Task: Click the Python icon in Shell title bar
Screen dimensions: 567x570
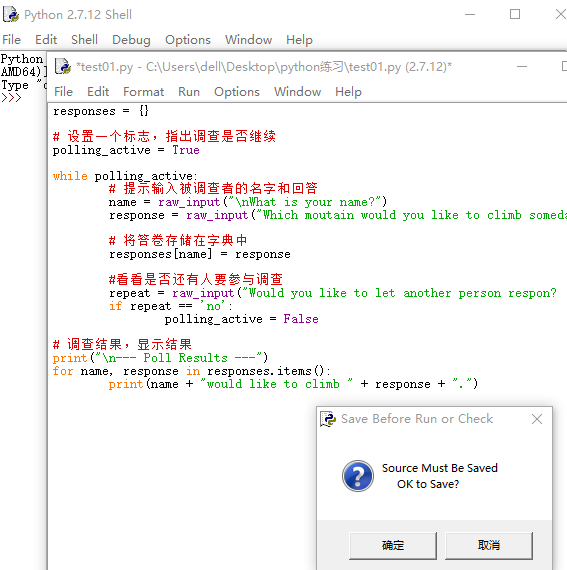Action: coord(11,15)
